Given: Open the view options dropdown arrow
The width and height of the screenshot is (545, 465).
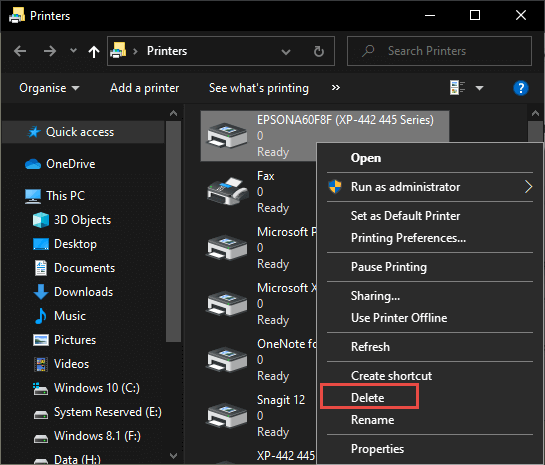Looking at the screenshot, I should tap(479, 88).
